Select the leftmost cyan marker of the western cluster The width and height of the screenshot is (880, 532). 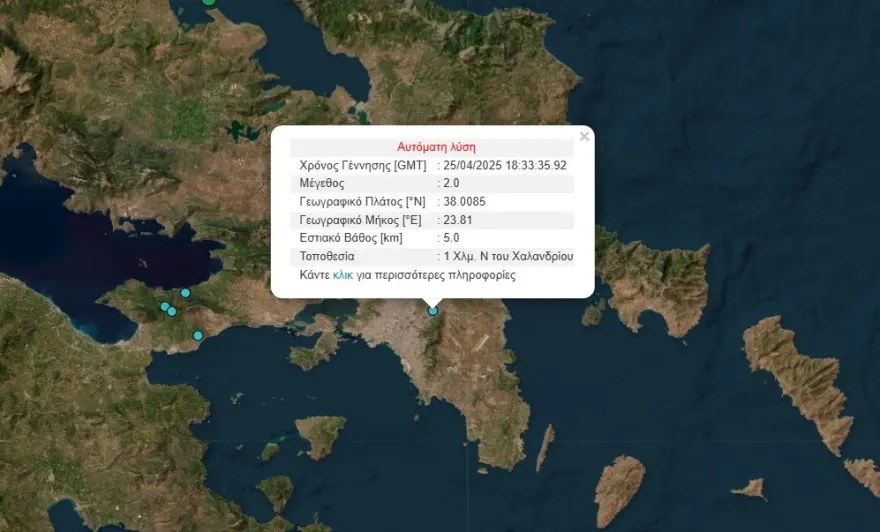165,307
